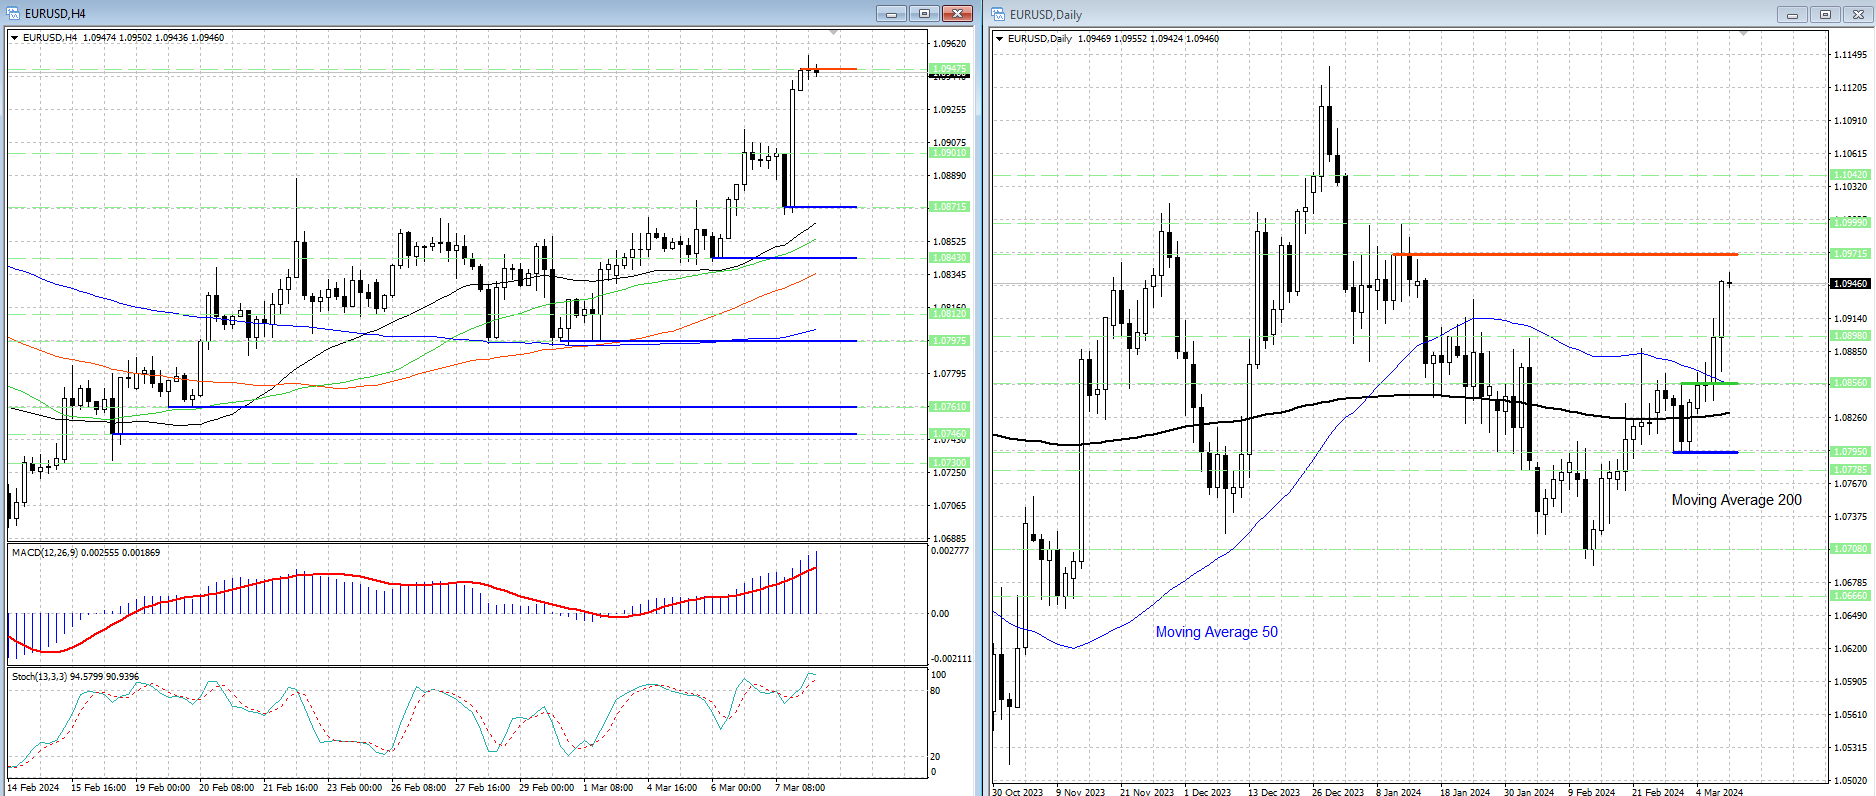This screenshot has height=796, width=1876.
Task: Click the chart shift triangle on H4 chart
Action: coord(834,33)
